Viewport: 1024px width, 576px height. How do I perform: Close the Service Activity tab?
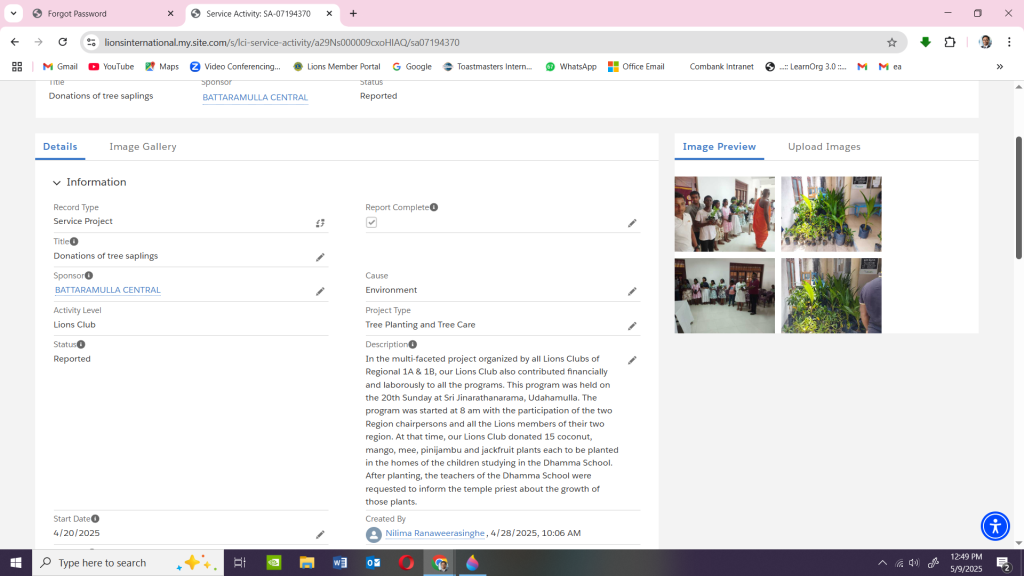[329, 13]
